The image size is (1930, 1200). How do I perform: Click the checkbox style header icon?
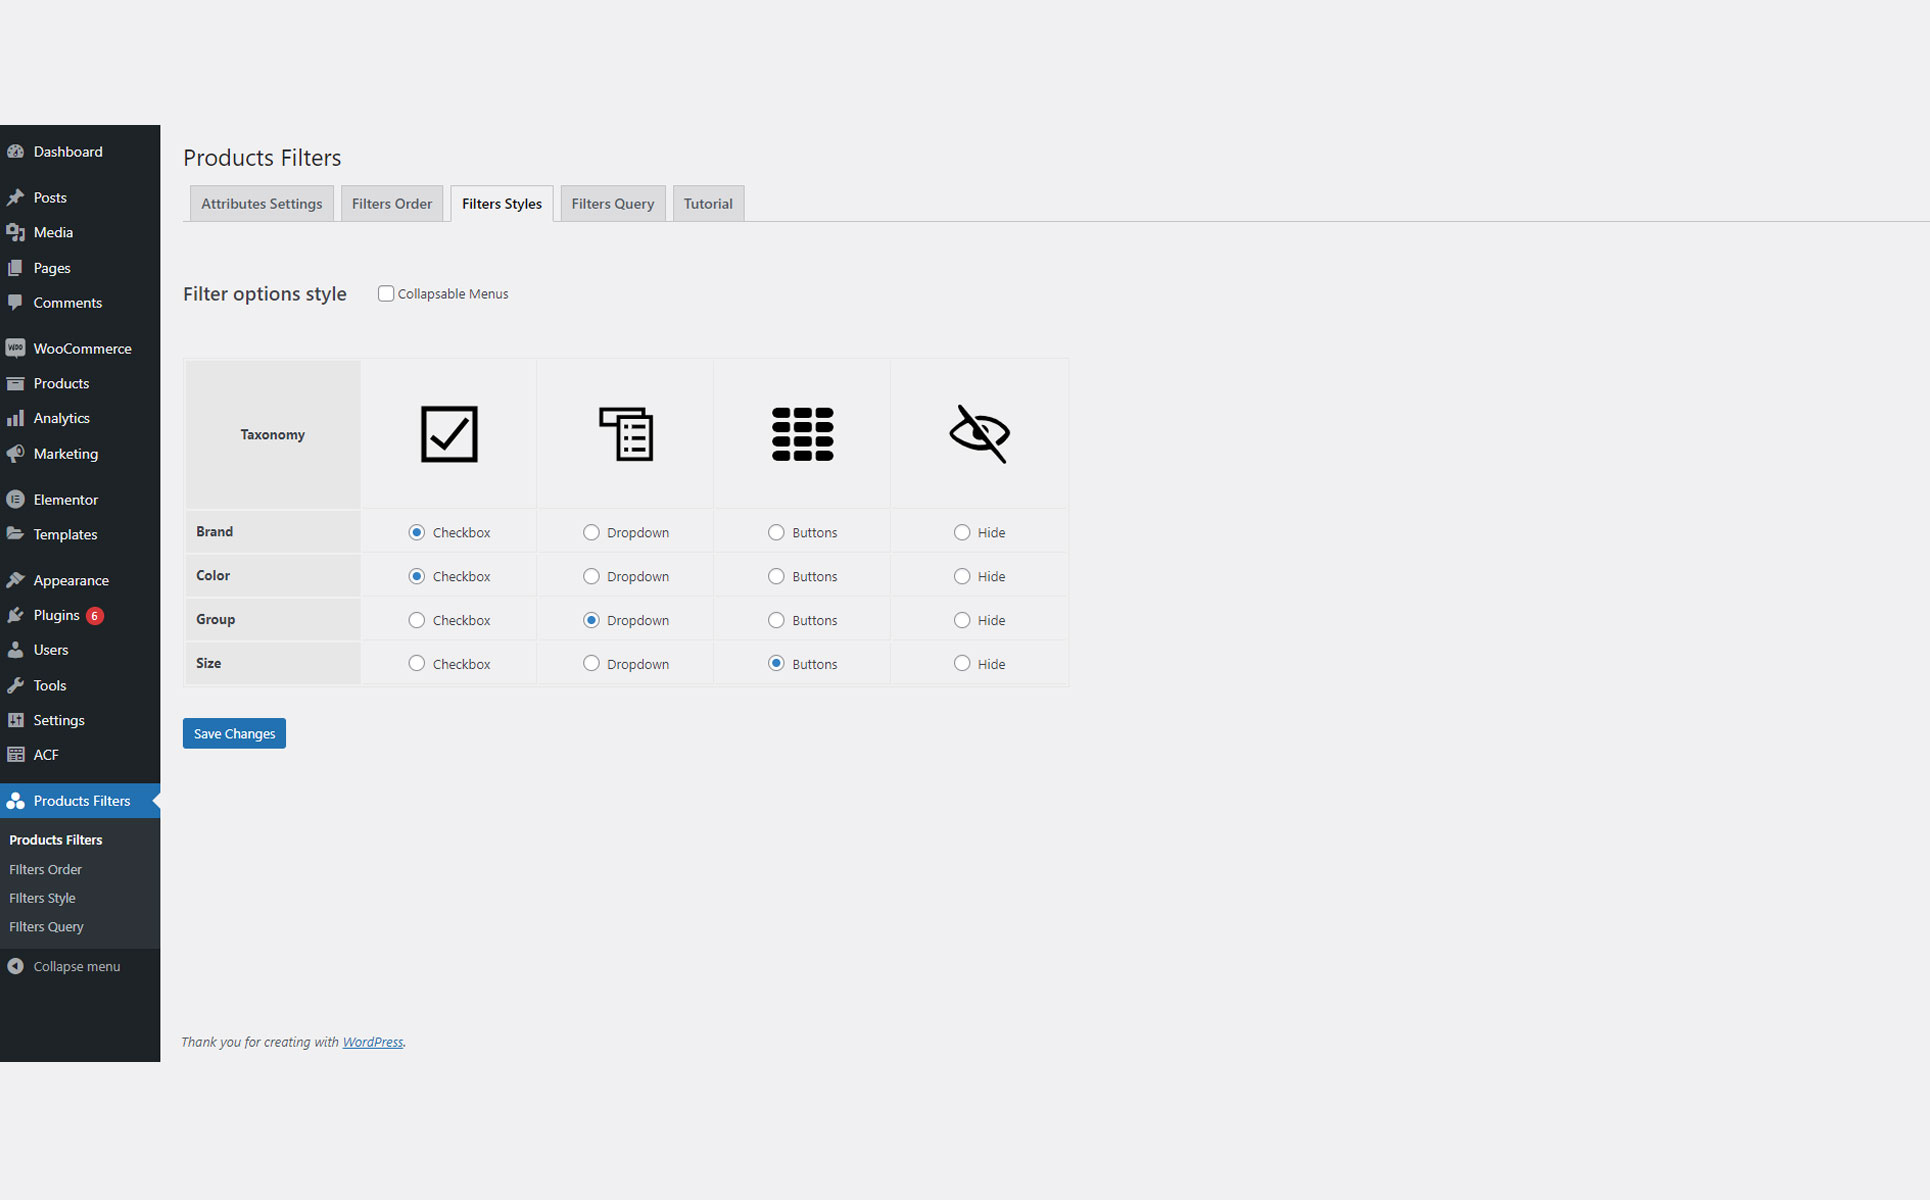tap(449, 434)
